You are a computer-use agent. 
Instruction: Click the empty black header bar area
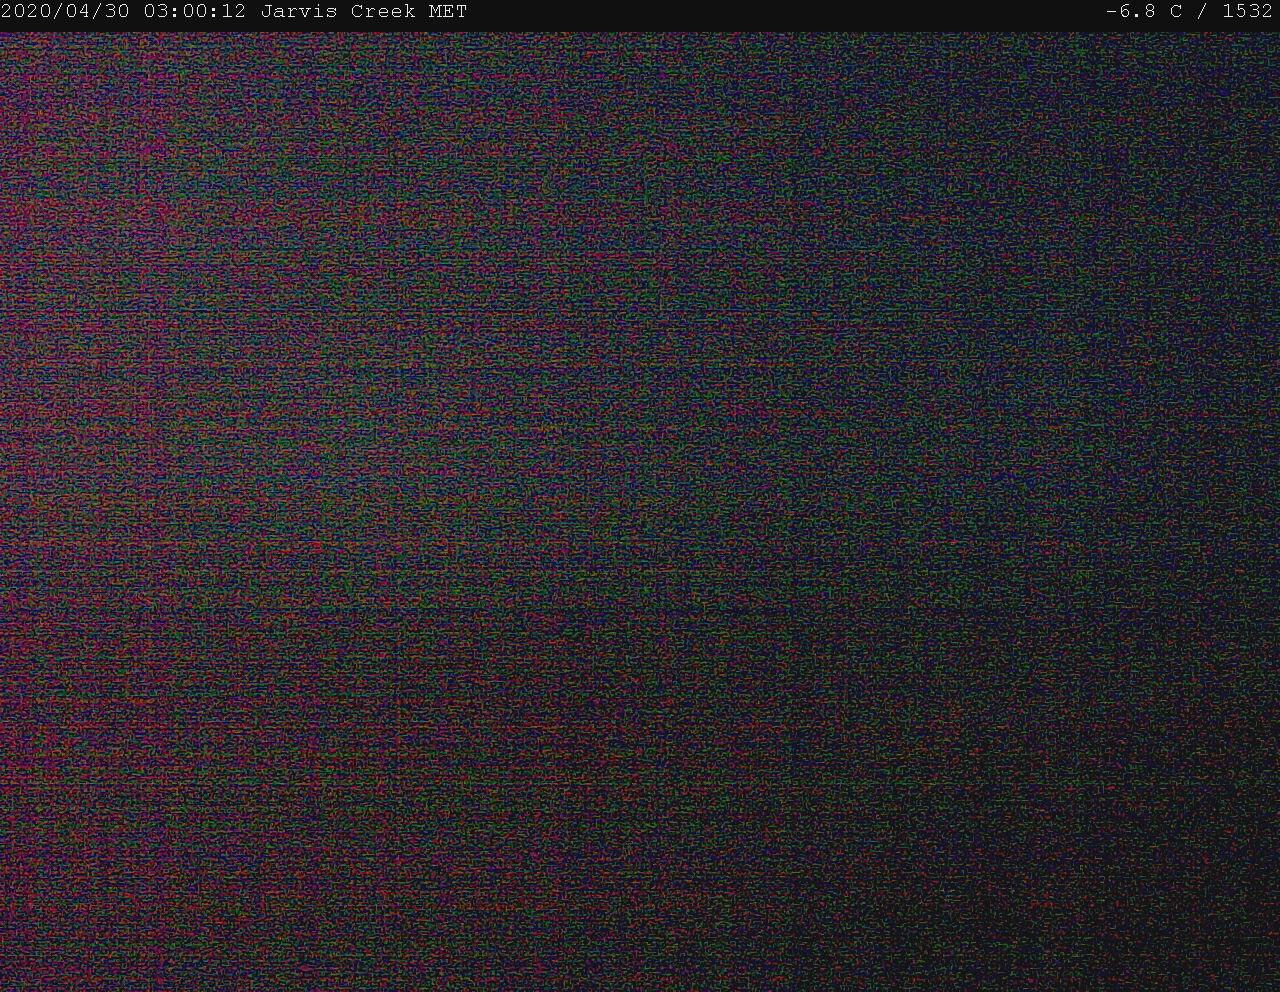click(x=780, y=12)
